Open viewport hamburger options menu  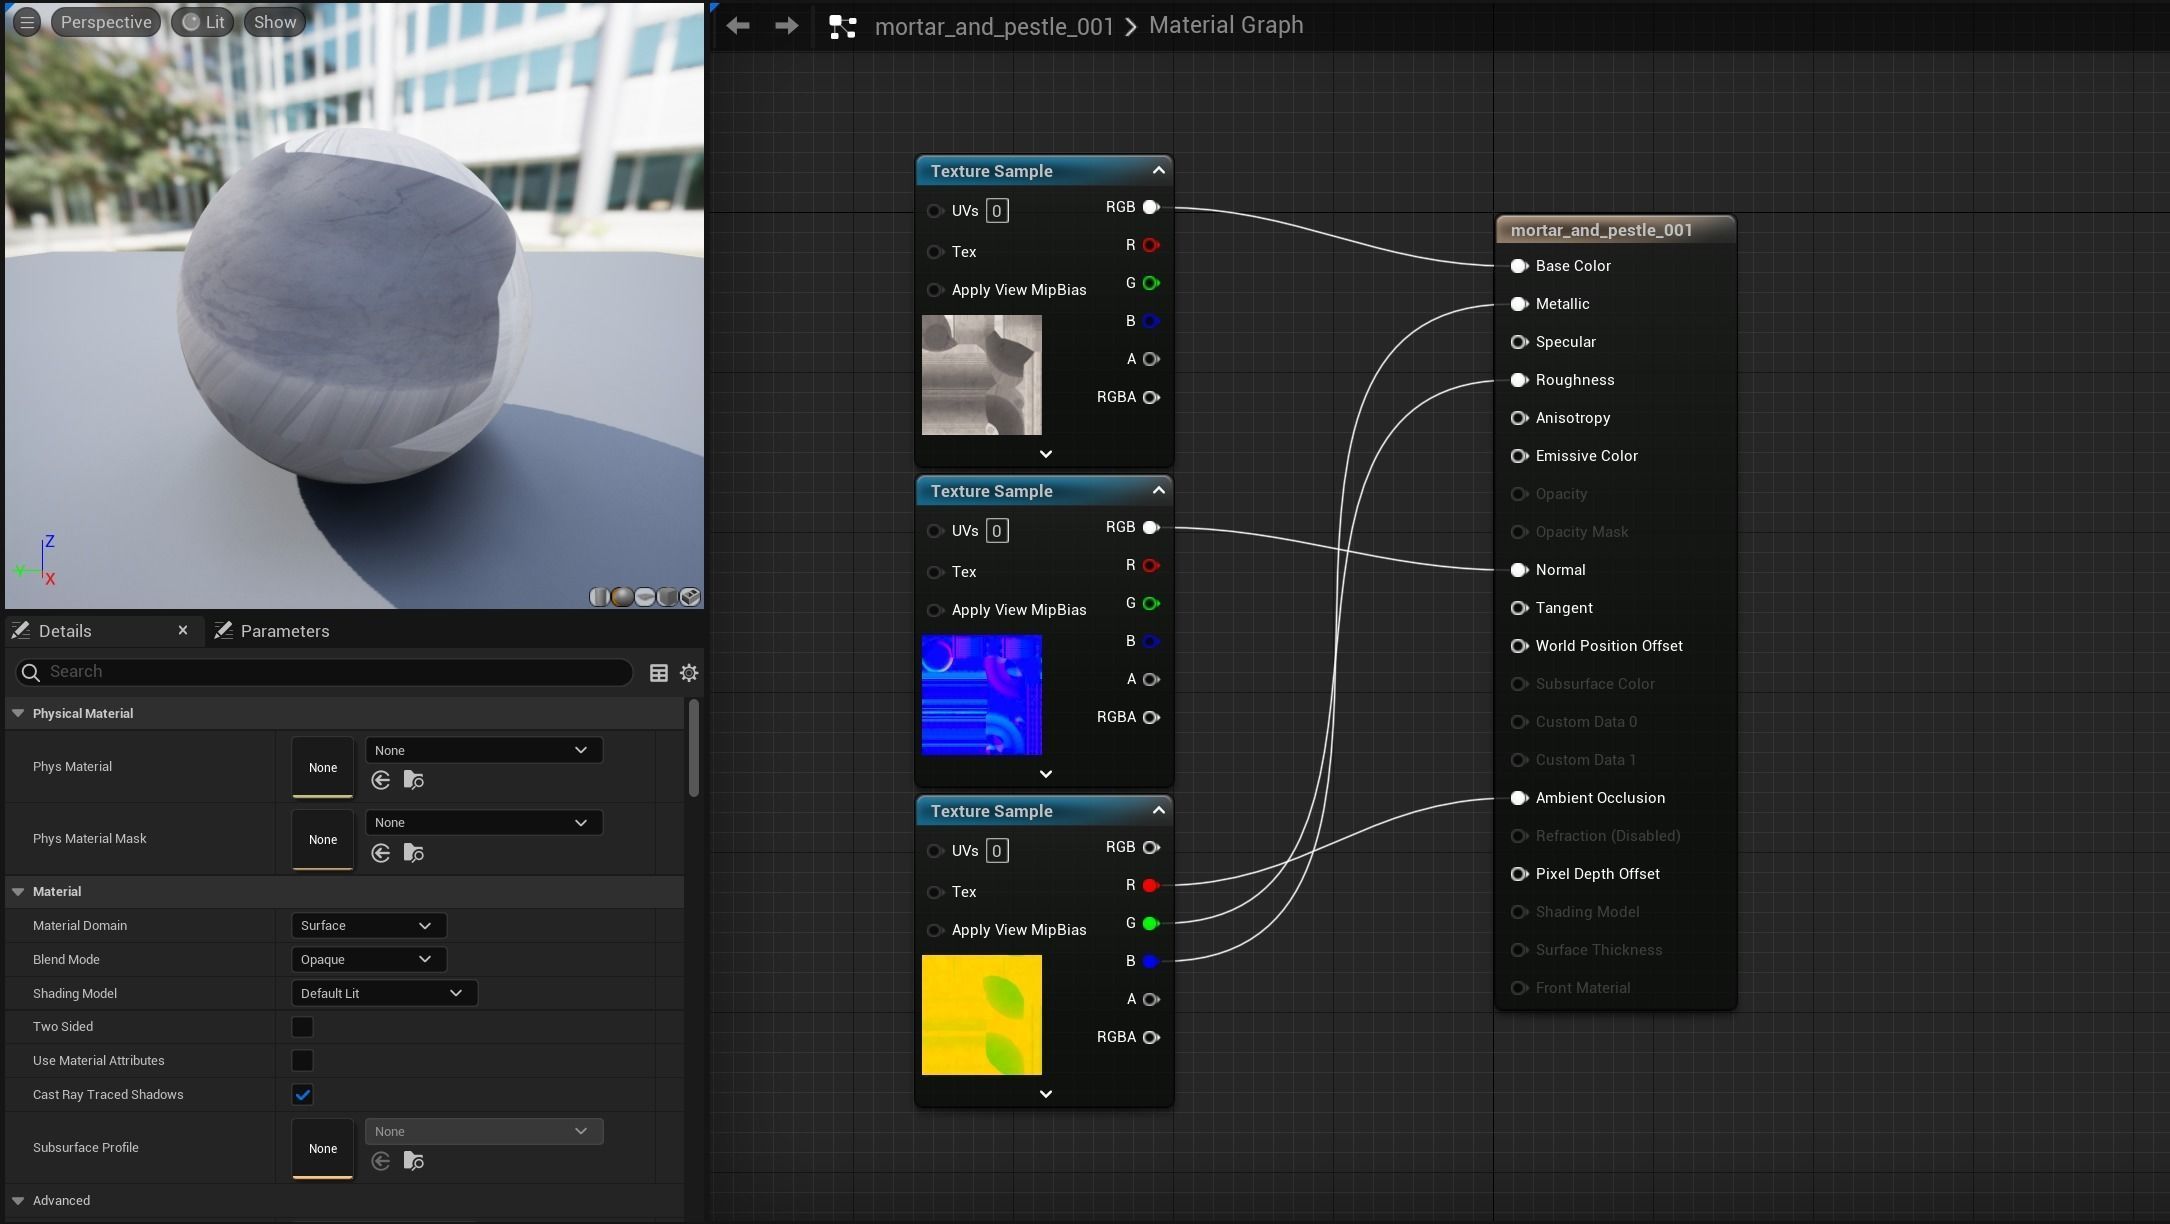pos(27,22)
